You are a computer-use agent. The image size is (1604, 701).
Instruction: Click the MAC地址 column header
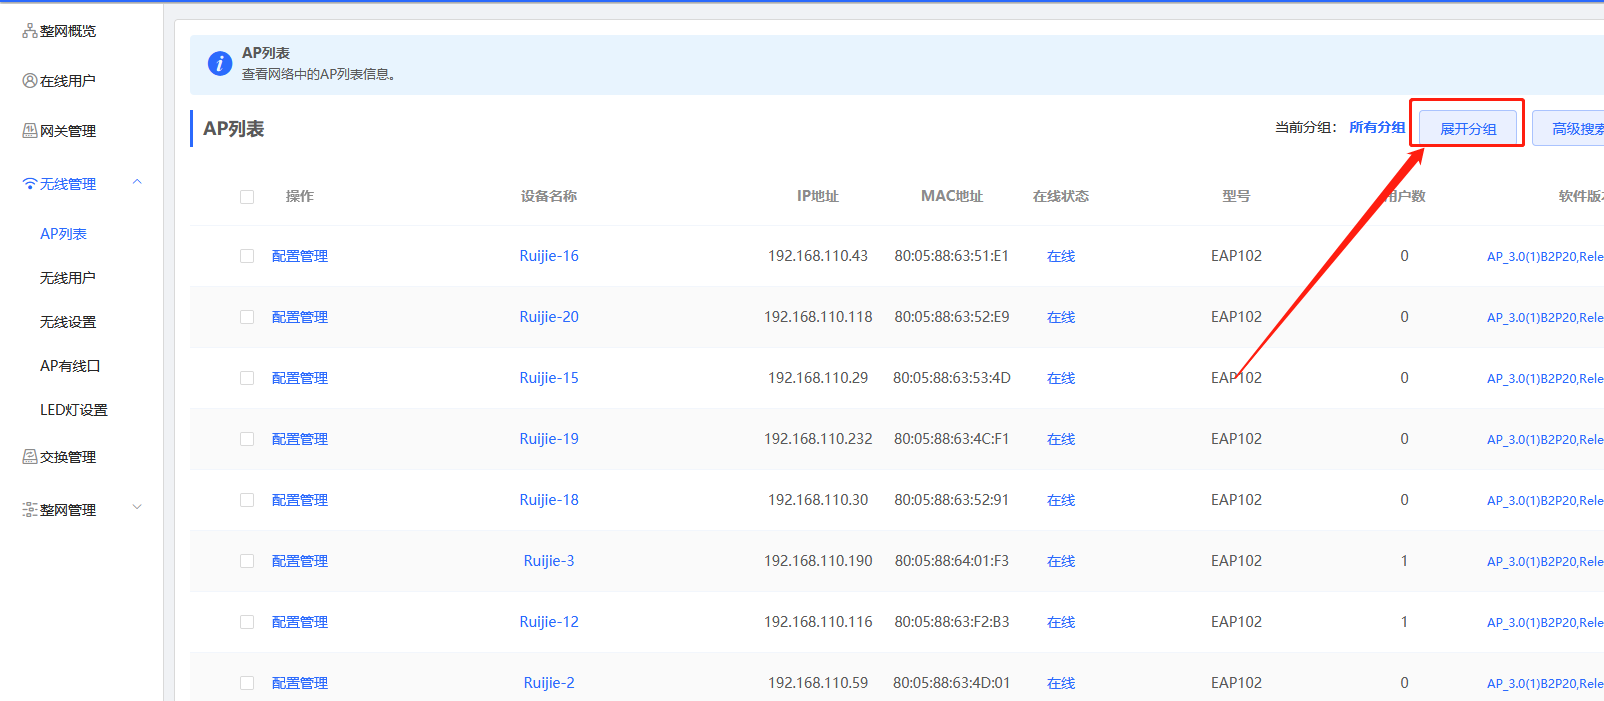point(952,196)
